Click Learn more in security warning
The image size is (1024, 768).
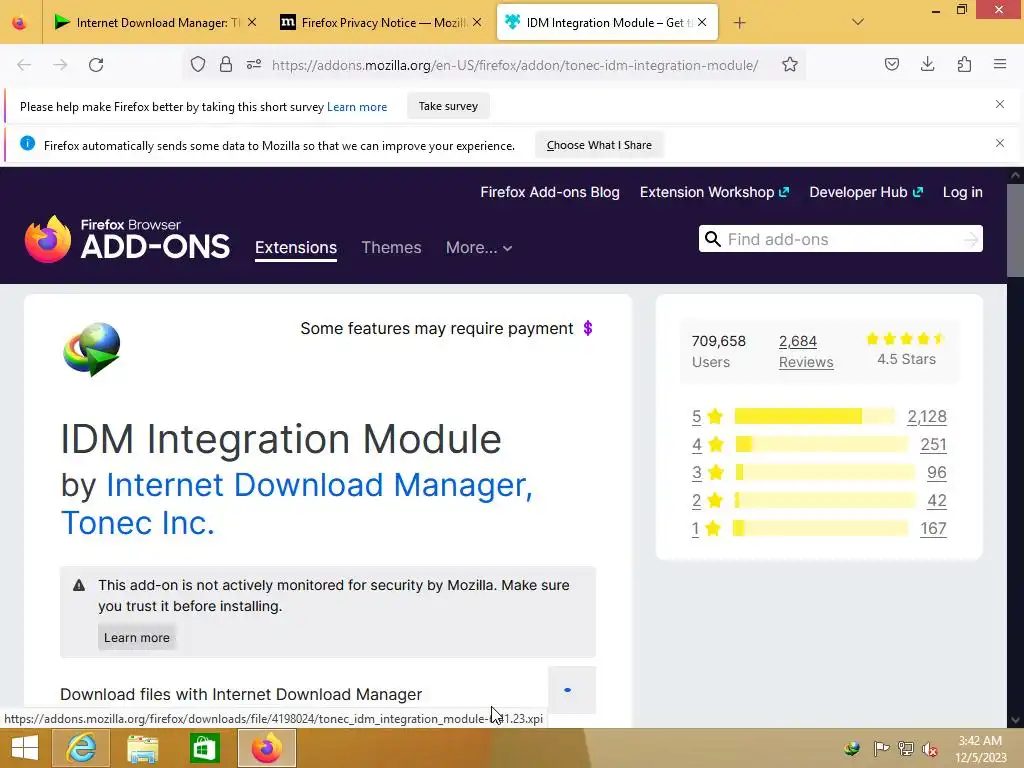[136, 637]
